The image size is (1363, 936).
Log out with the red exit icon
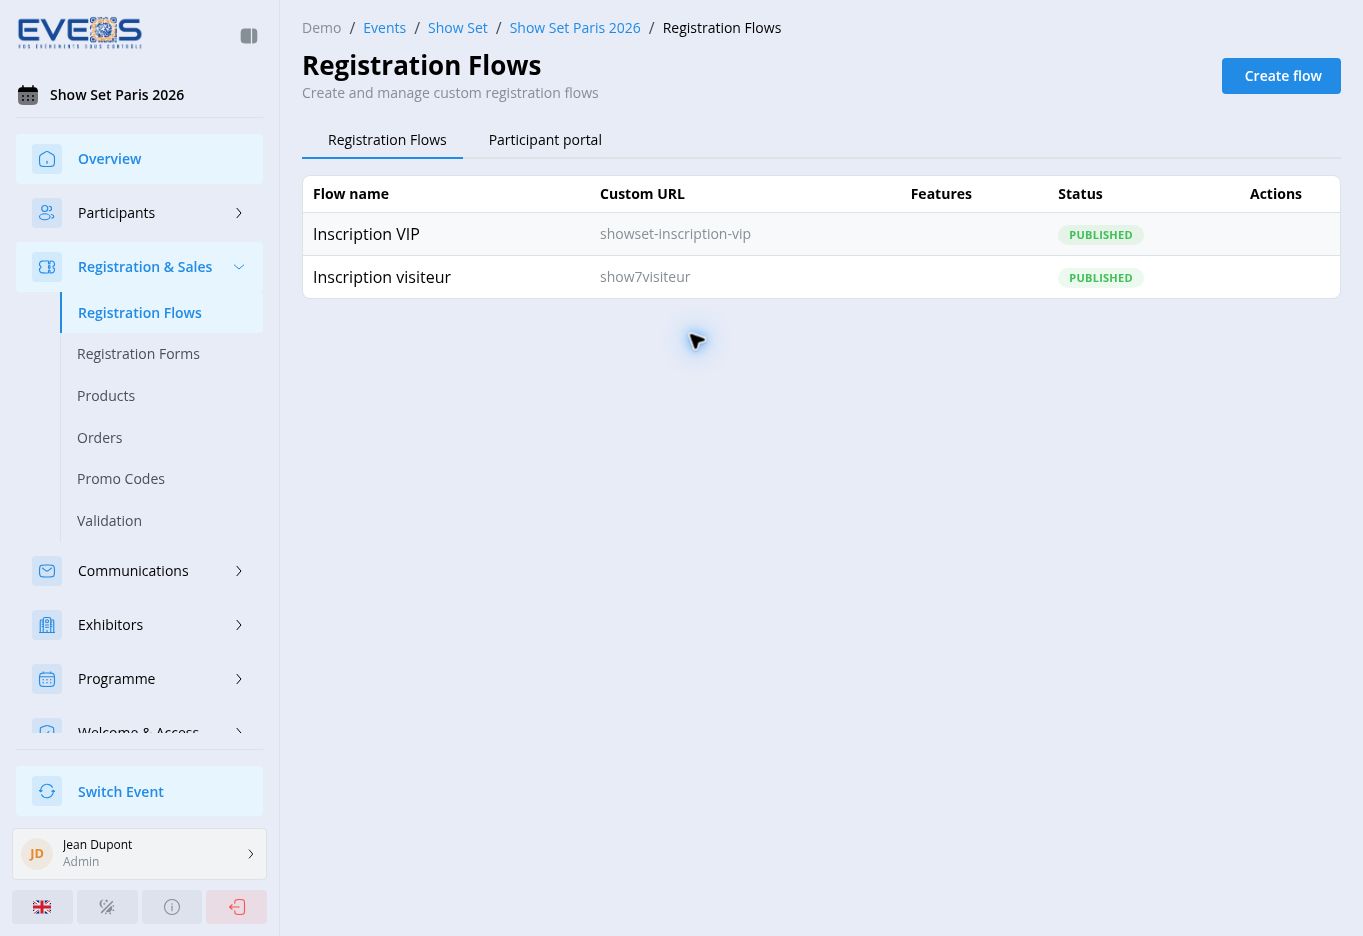click(237, 907)
